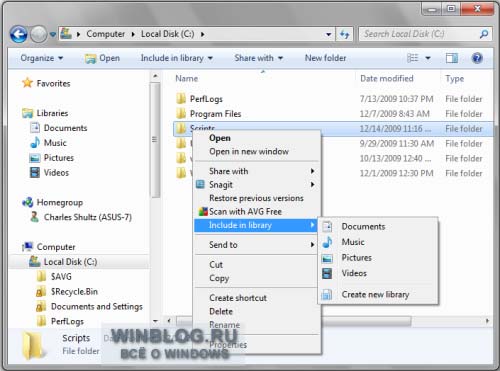Click the navigation pane scroll down arrow
This screenshot has width=500, height=371.
(x=155, y=321)
